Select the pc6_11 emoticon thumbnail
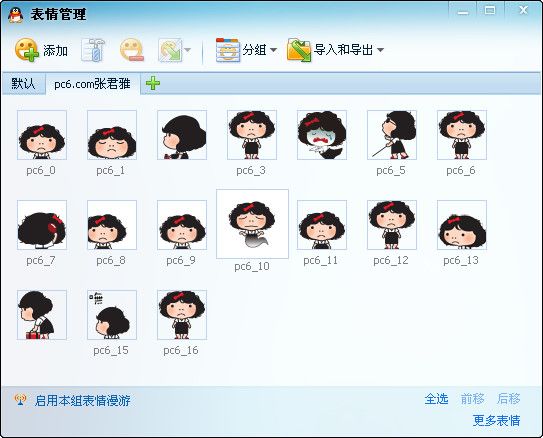The width and height of the screenshot is (543, 438). pos(322,225)
